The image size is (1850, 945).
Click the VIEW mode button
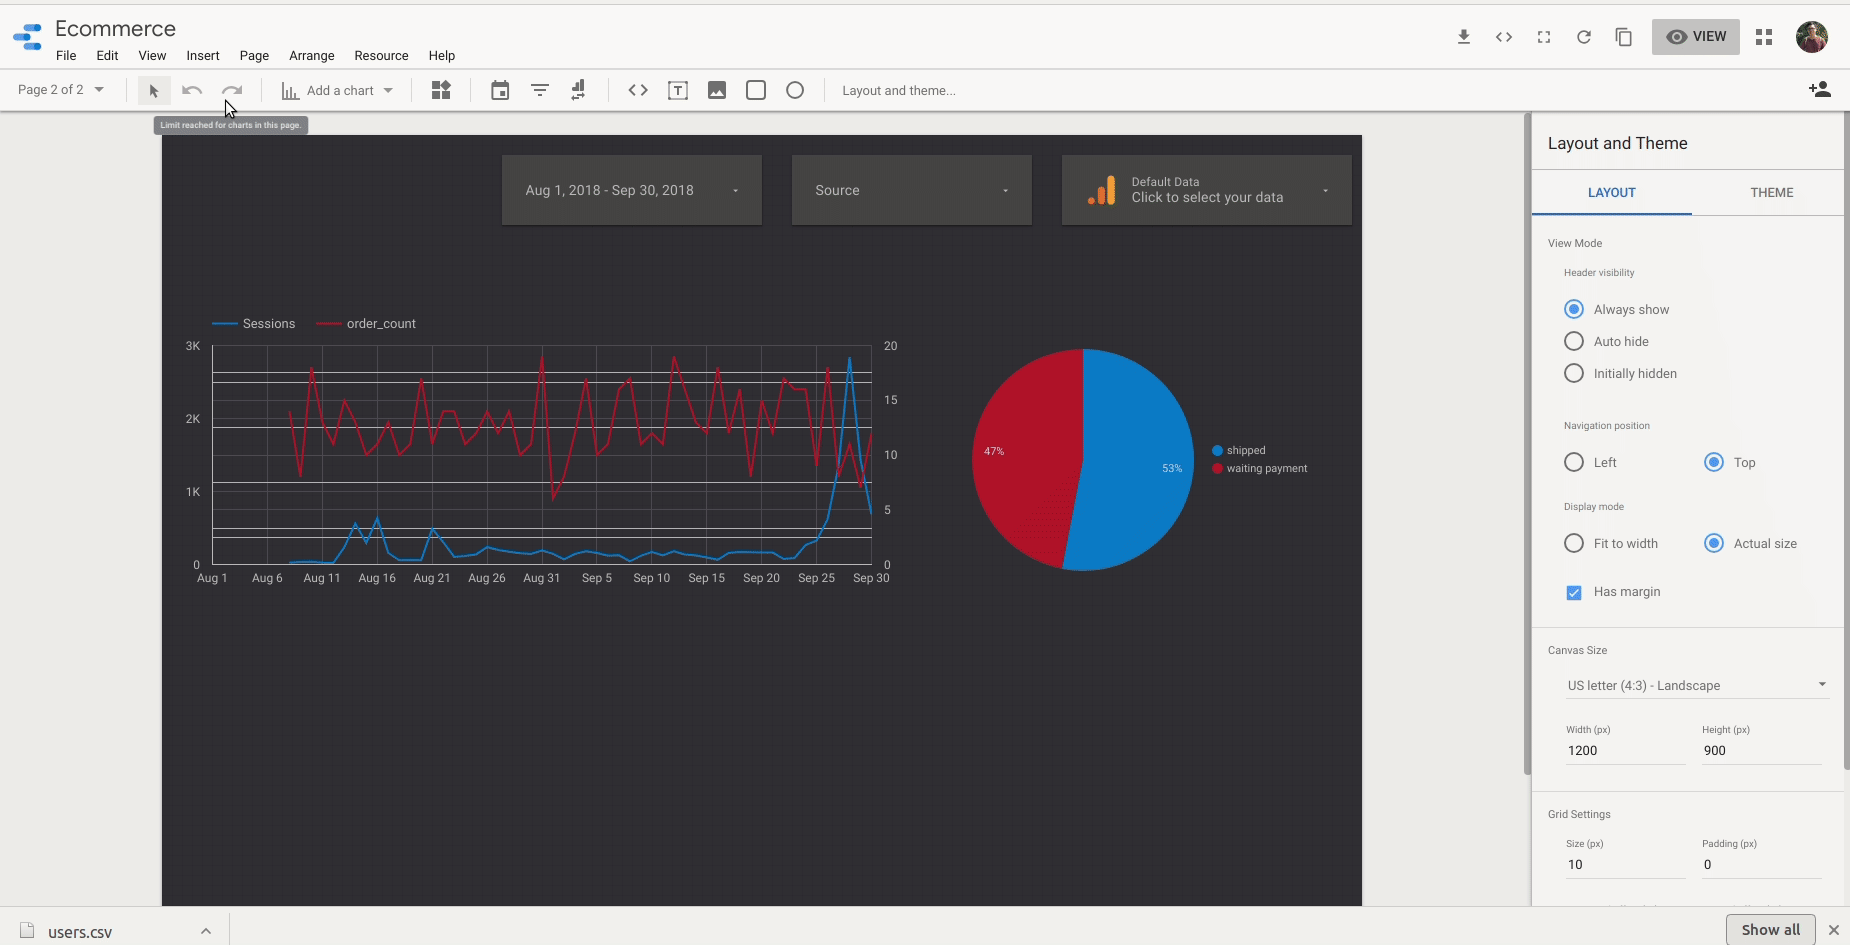click(x=1696, y=37)
